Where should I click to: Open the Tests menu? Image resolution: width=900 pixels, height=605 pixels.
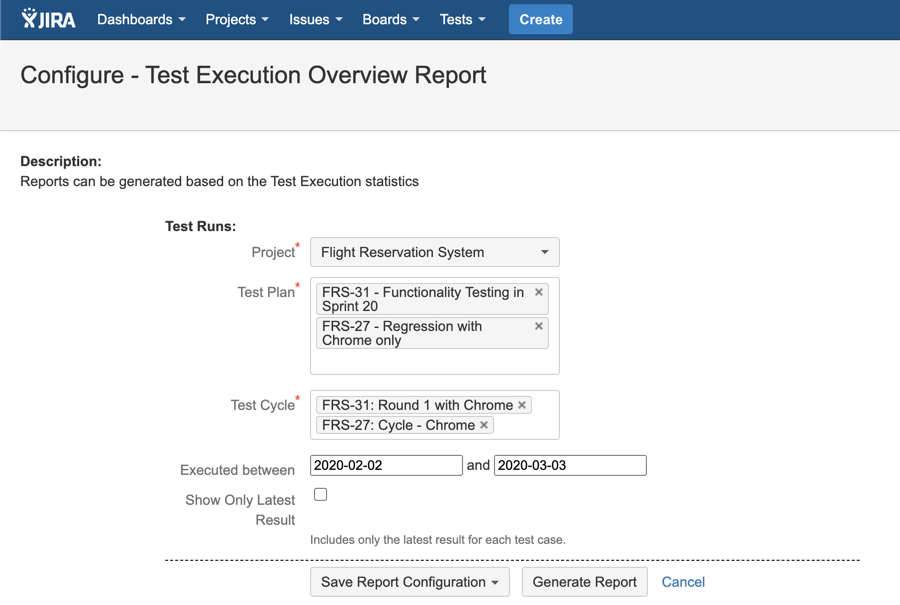pyautogui.click(x=462, y=19)
